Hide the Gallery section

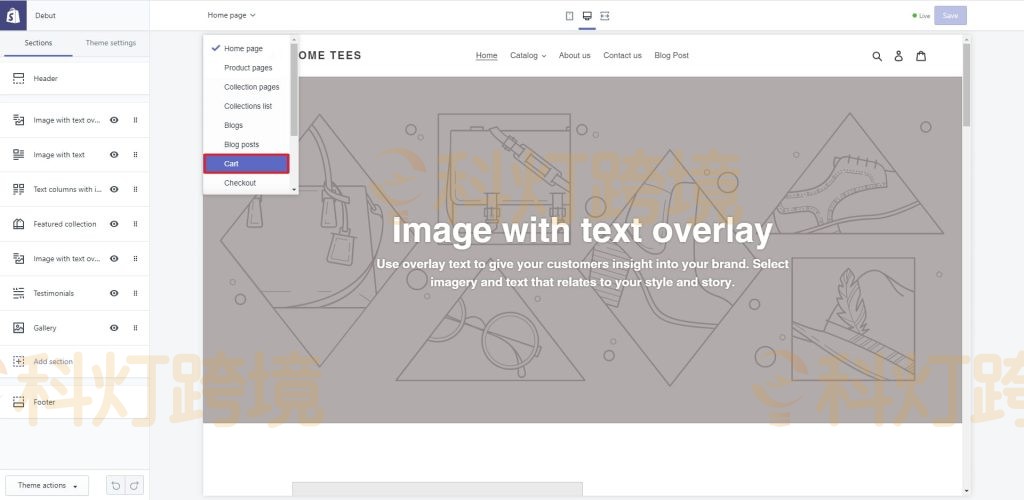point(114,328)
